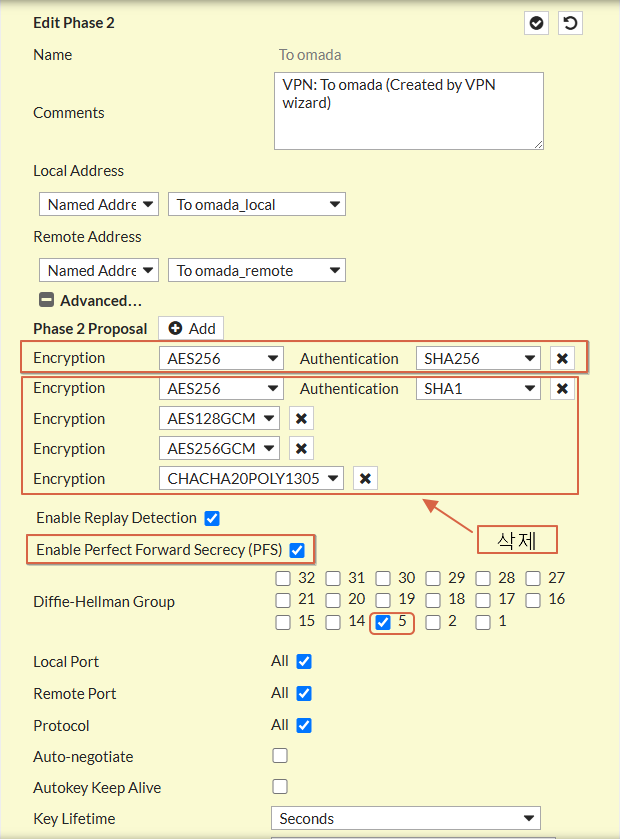The image size is (620, 839).
Task: Open encryption dropdown beside SHA1 authentication
Action: pyautogui.click(x=221, y=388)
